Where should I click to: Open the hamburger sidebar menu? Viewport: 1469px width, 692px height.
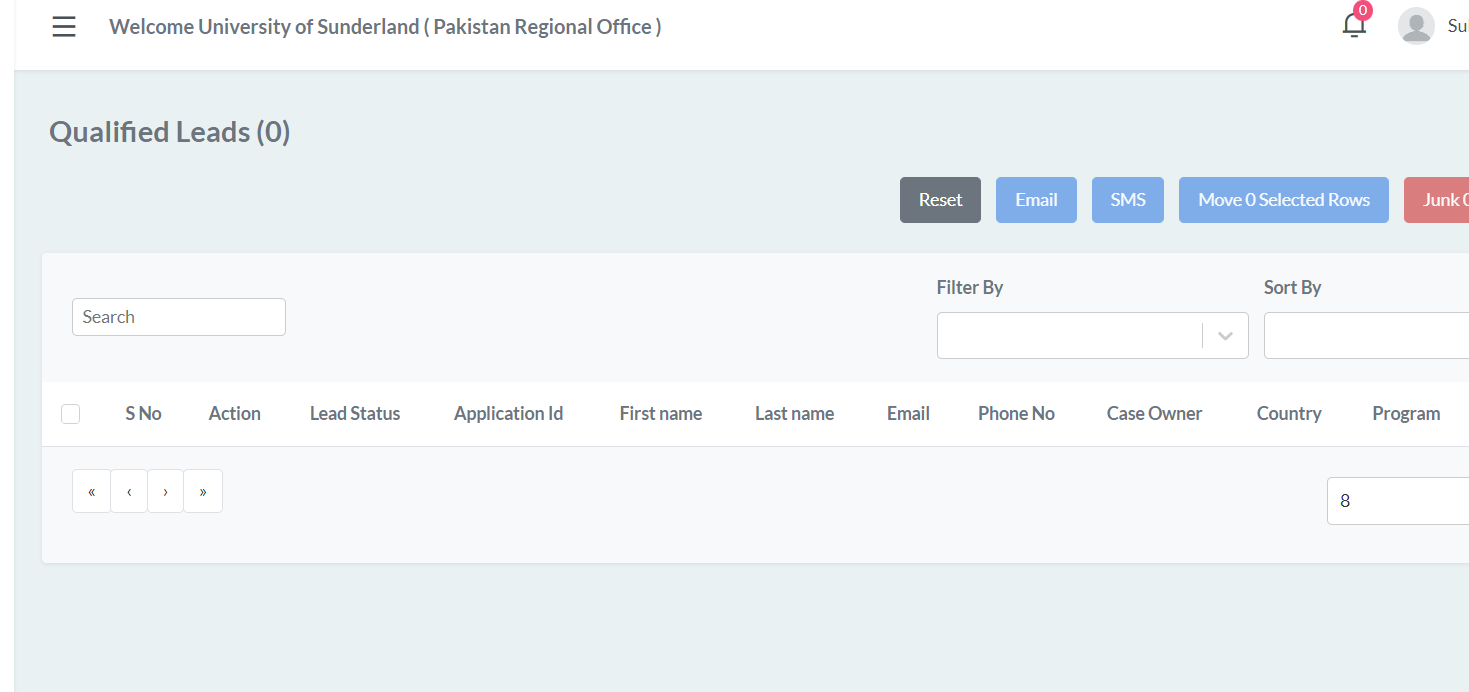coord(64,27)
